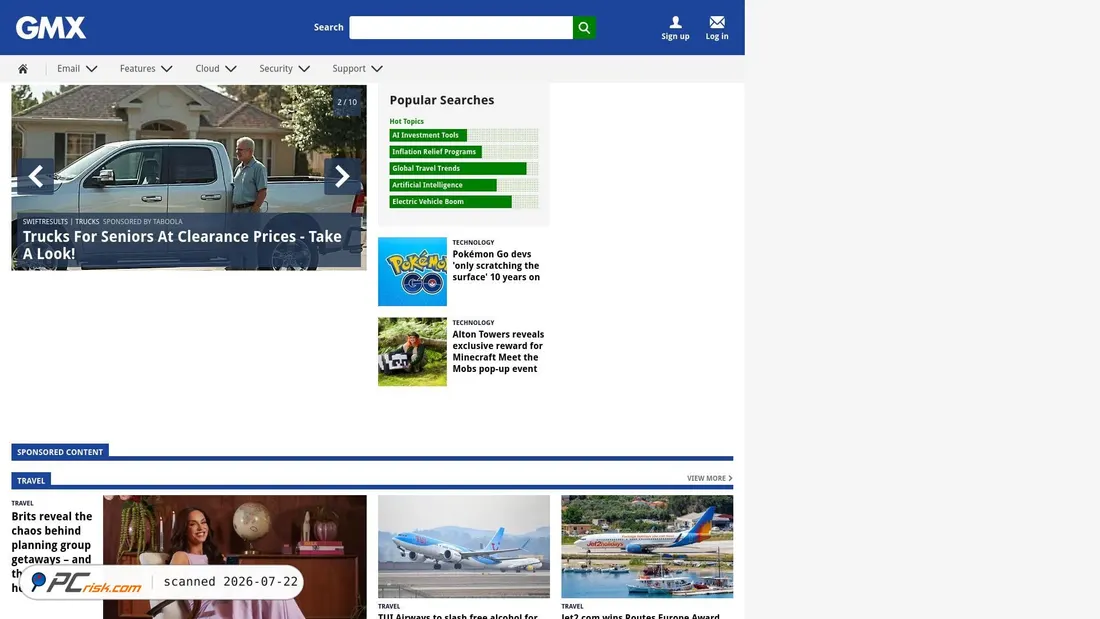Click the Log in envelope icon
Viewport: 1100px width, 619px height.
(716, 22)
